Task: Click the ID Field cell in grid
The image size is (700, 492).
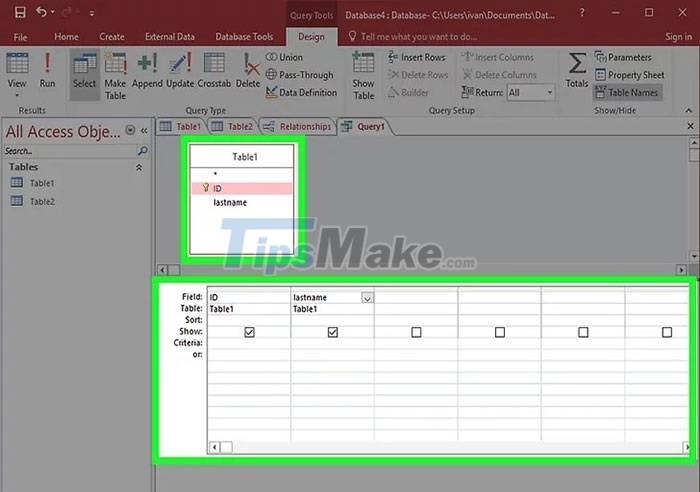Action: click(249, 297)
